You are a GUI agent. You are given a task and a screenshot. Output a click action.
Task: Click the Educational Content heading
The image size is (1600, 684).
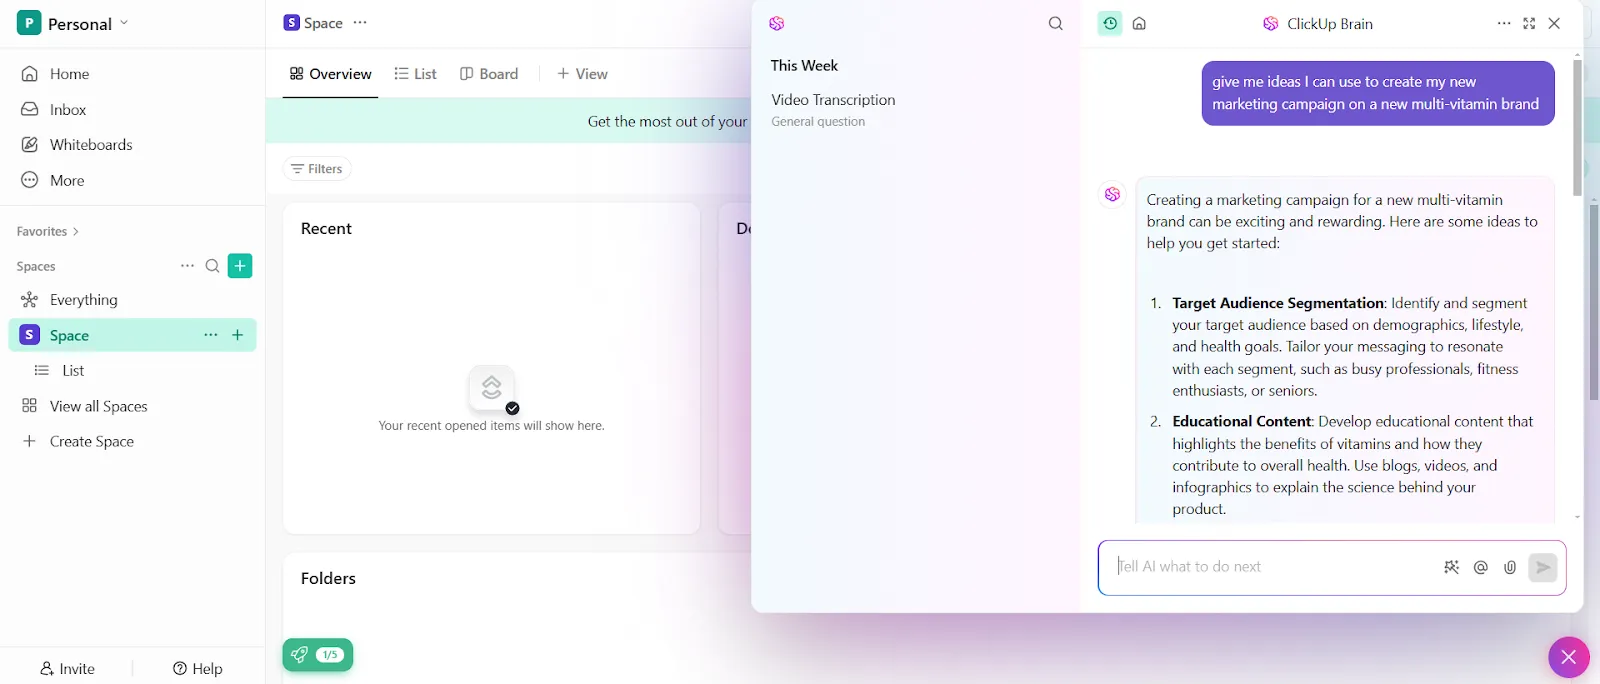(x=1242, y=422)
